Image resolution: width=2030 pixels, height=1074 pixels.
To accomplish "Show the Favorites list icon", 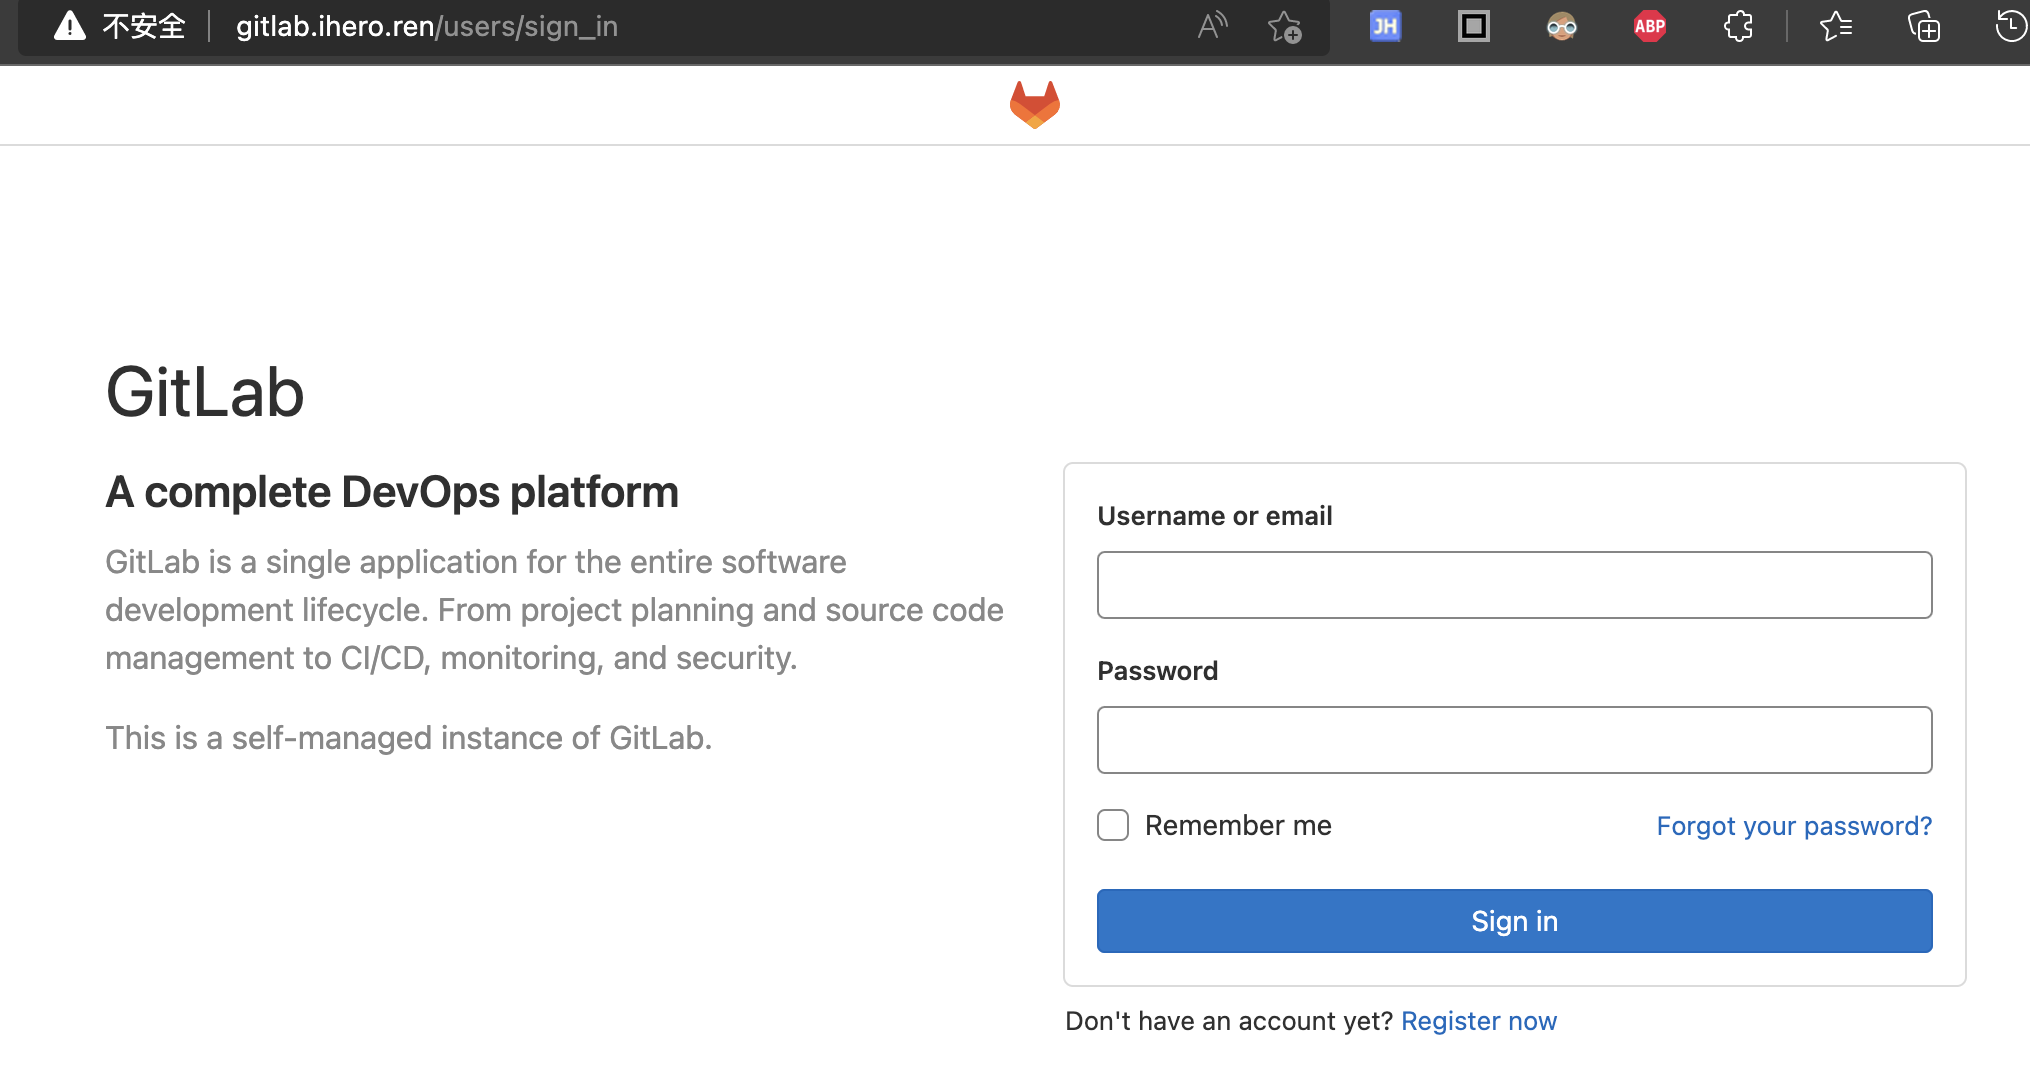I will (x=1835, y=26).
